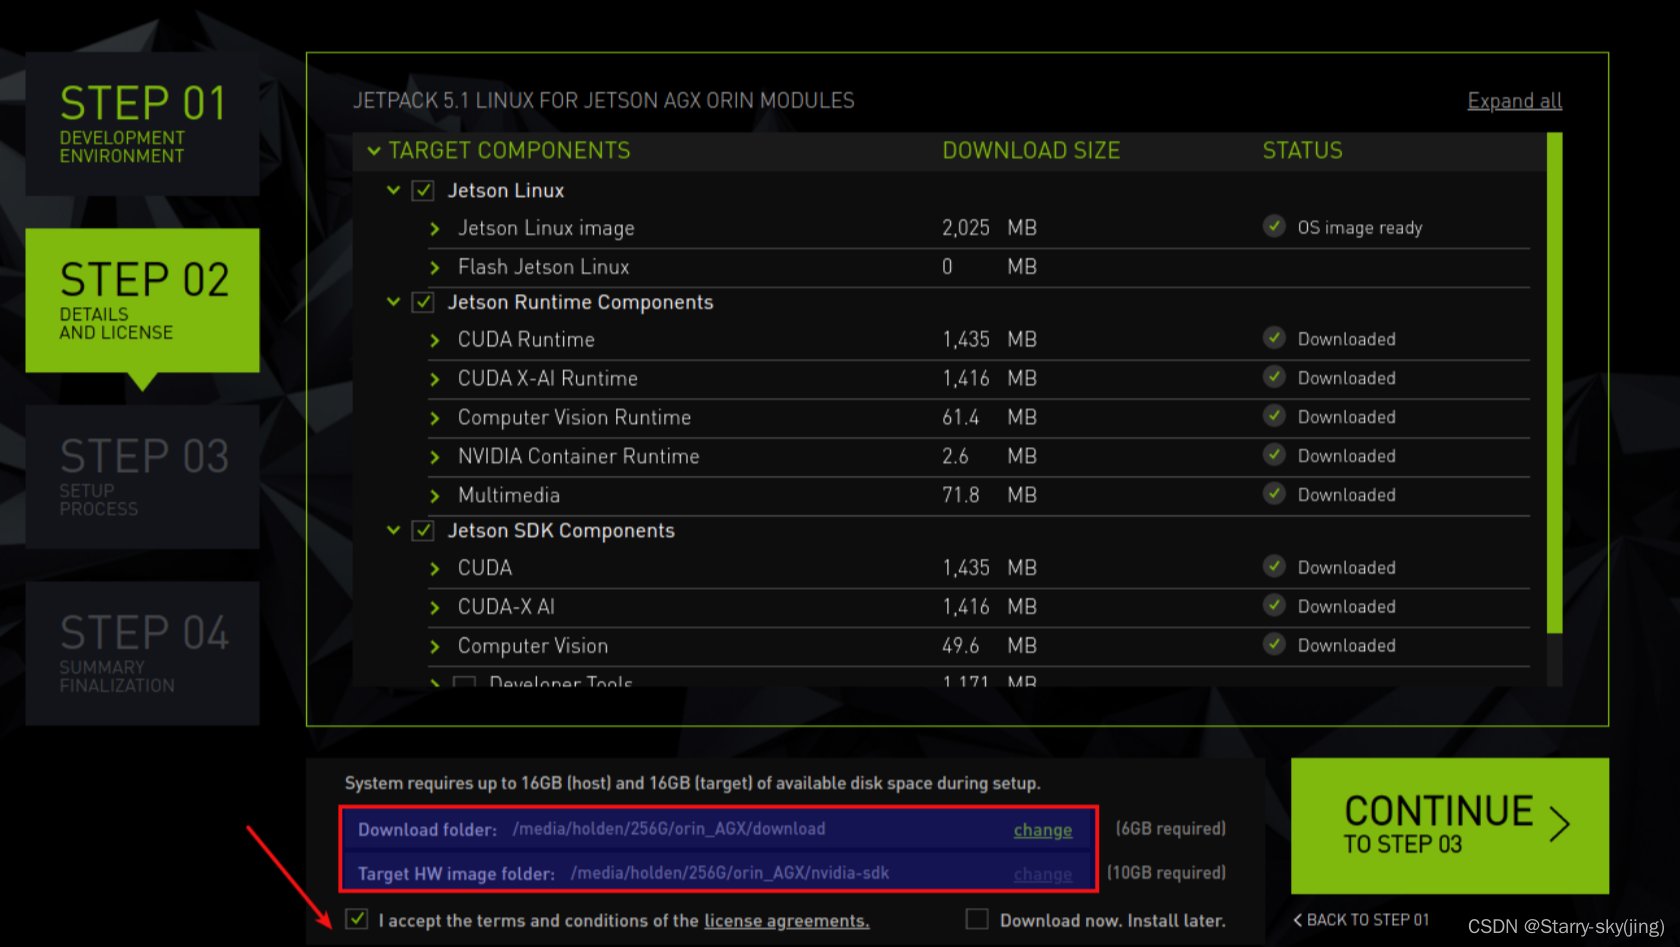Click the 6GB required note
Screen dimensions: 1680x947
(x=1171, y=829)
